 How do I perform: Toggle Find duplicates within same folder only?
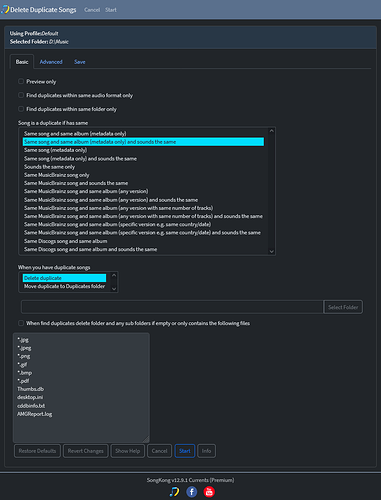pyautogui.click(x=21, y=109)
